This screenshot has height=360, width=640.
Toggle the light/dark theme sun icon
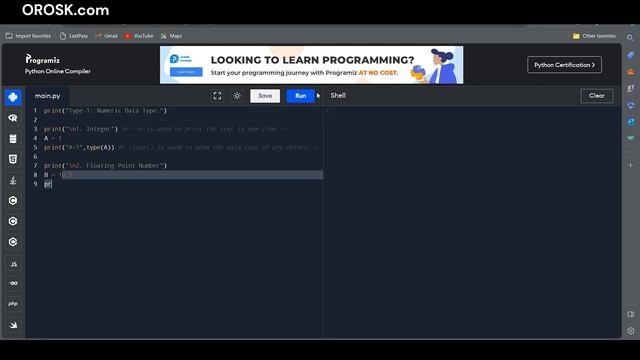point(237,96)
